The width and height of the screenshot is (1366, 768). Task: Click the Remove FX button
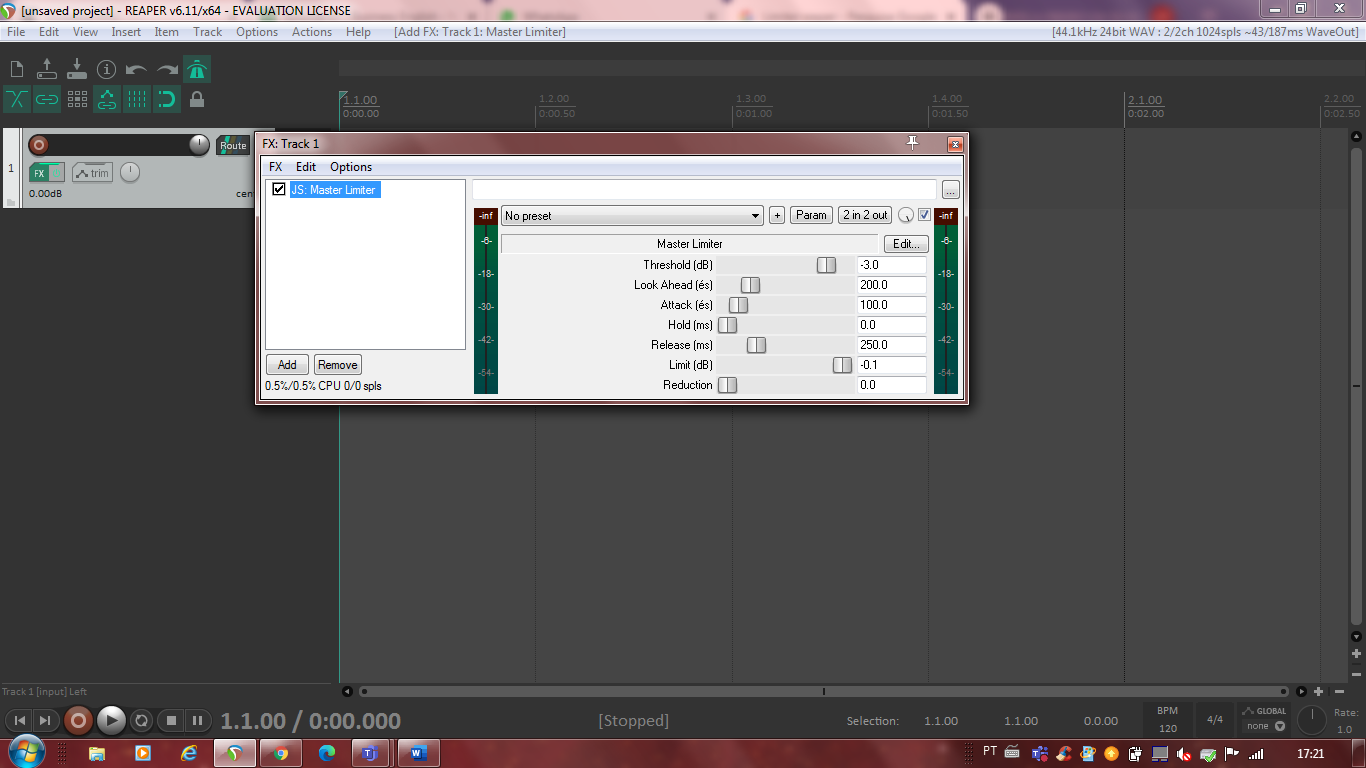(338, 365)
